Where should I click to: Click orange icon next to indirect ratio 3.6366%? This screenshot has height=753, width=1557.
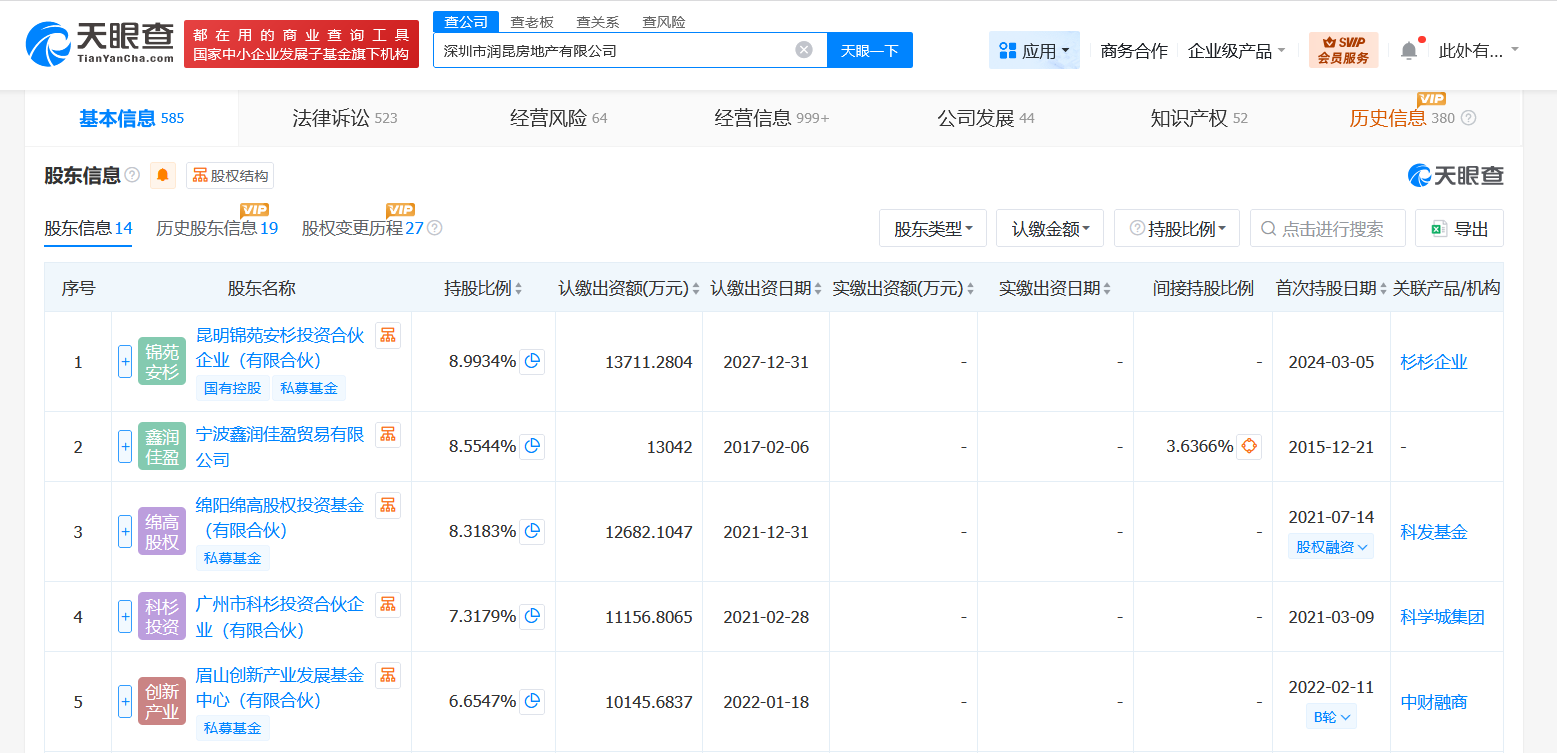click(1248, 447)
